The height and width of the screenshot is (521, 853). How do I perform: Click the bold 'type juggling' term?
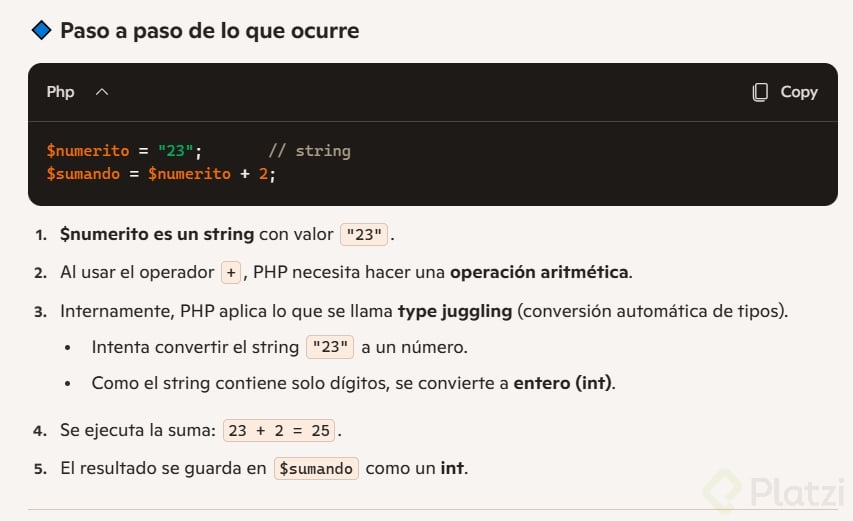click(454, 311)
